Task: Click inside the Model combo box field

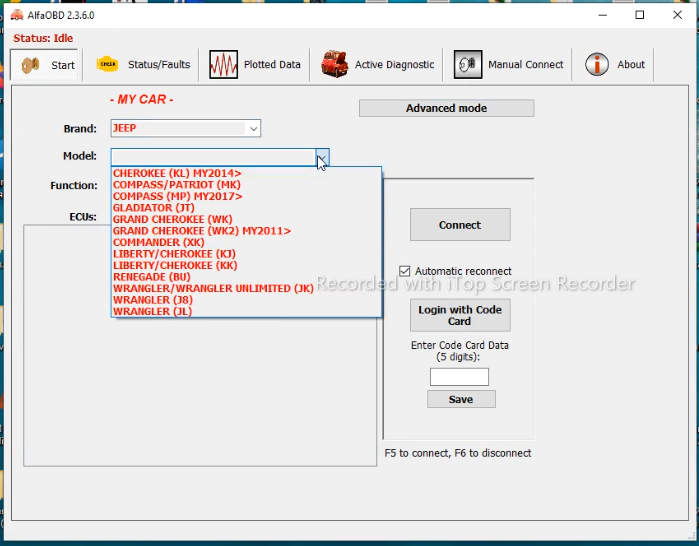Action: point(214,157)
